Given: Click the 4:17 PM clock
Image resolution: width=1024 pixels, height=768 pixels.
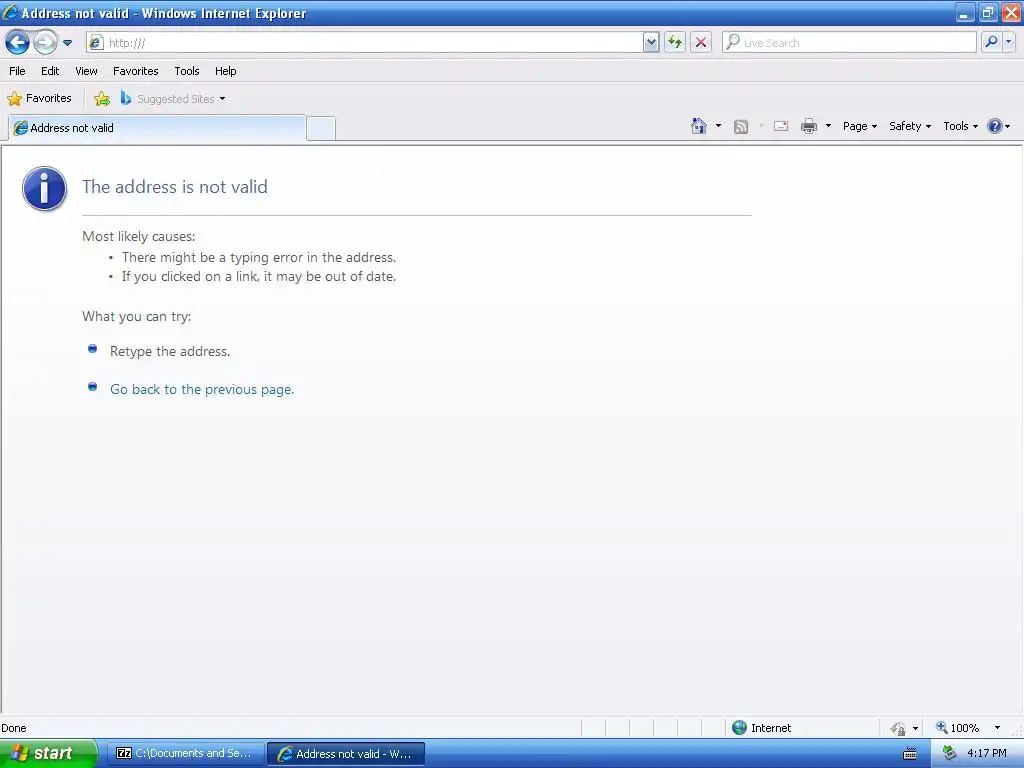Looking at the screenshot, I should [x=987, y=754].
